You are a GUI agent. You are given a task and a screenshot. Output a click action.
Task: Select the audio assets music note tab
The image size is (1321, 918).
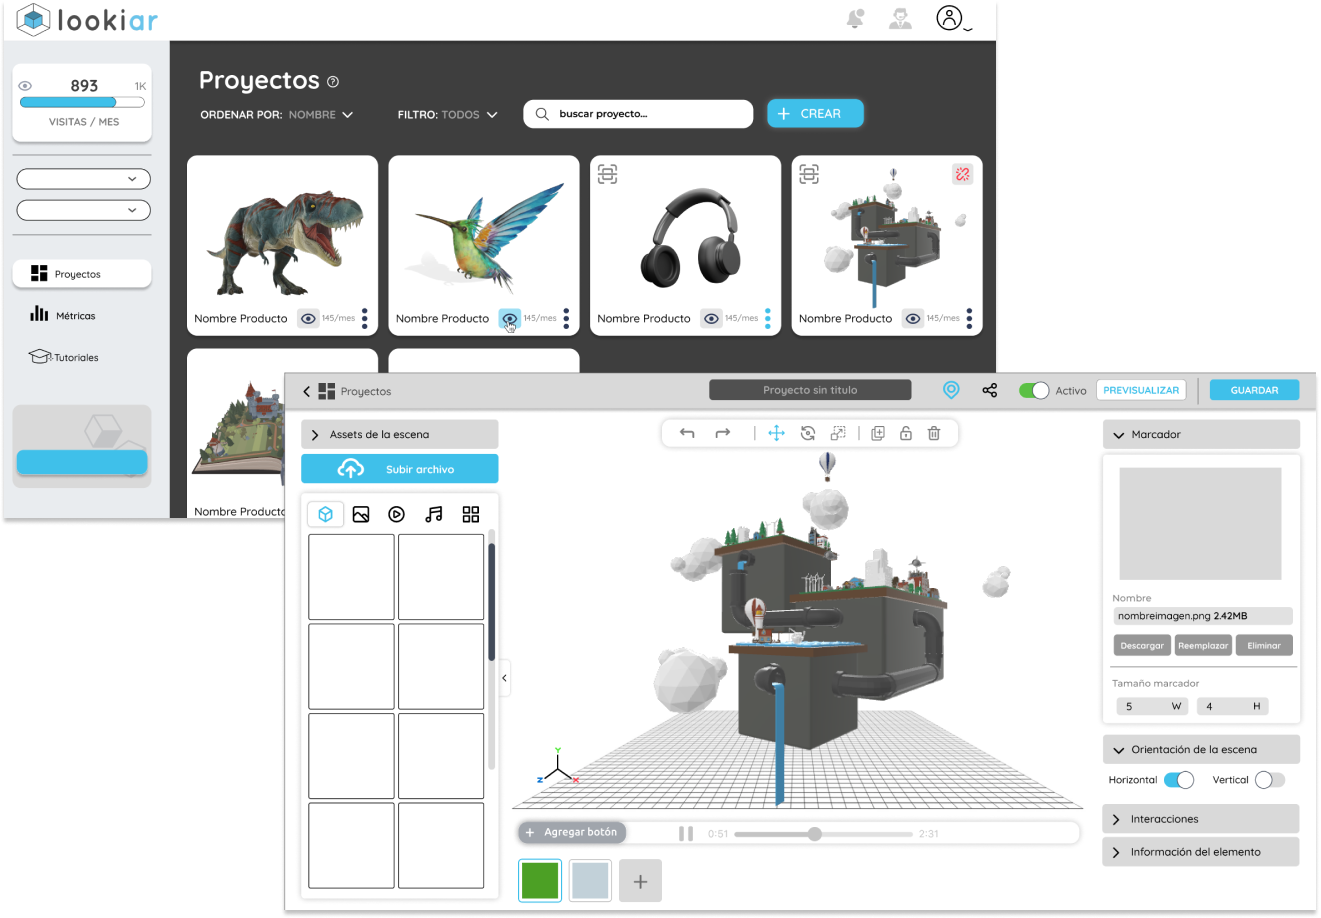[x=433, y=514]
